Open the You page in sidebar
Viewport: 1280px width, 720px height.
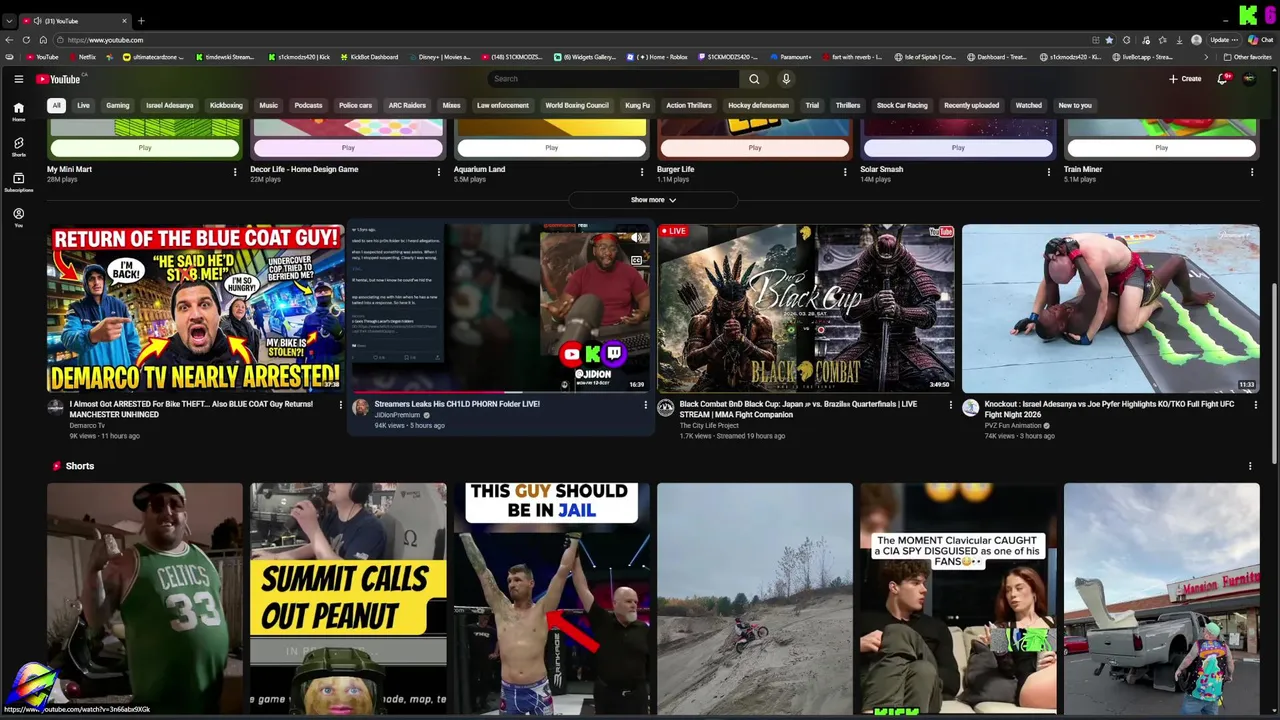tap(18, 217)
